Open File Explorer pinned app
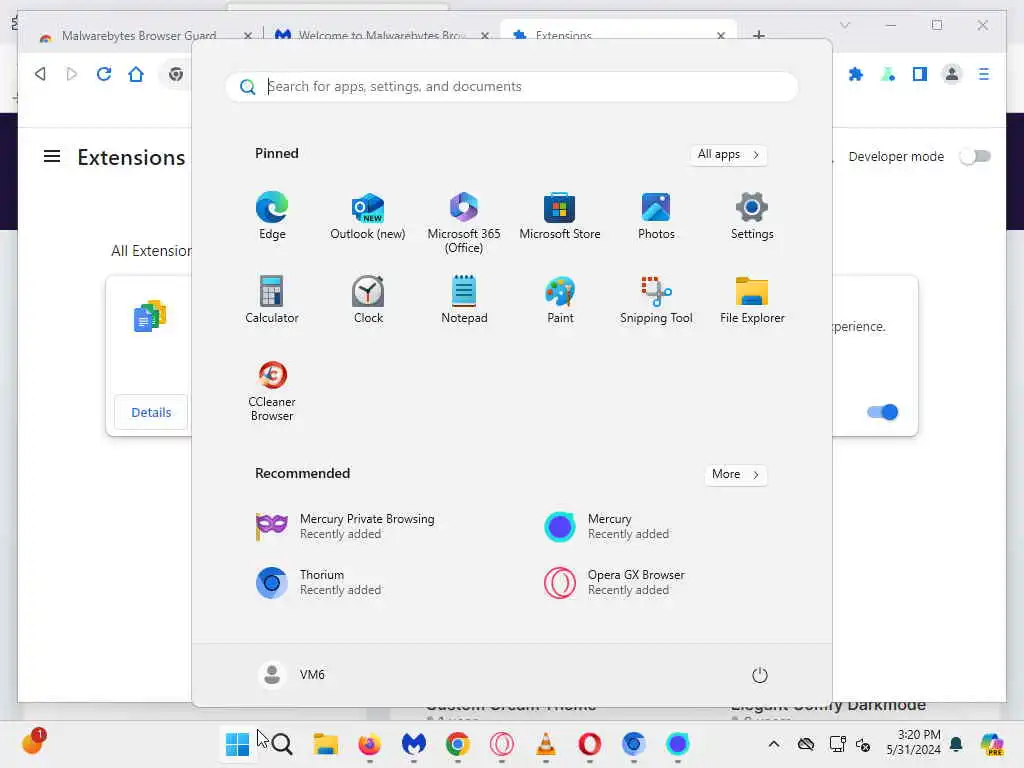This screenshot has width=1024, height=768. click(752, 300)
